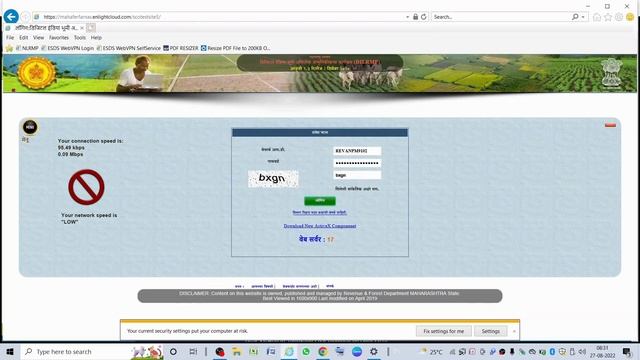The width and height of the screenshot is (640, 360).
Task: Close the security settings notification bar
Action: coord(514,331)
